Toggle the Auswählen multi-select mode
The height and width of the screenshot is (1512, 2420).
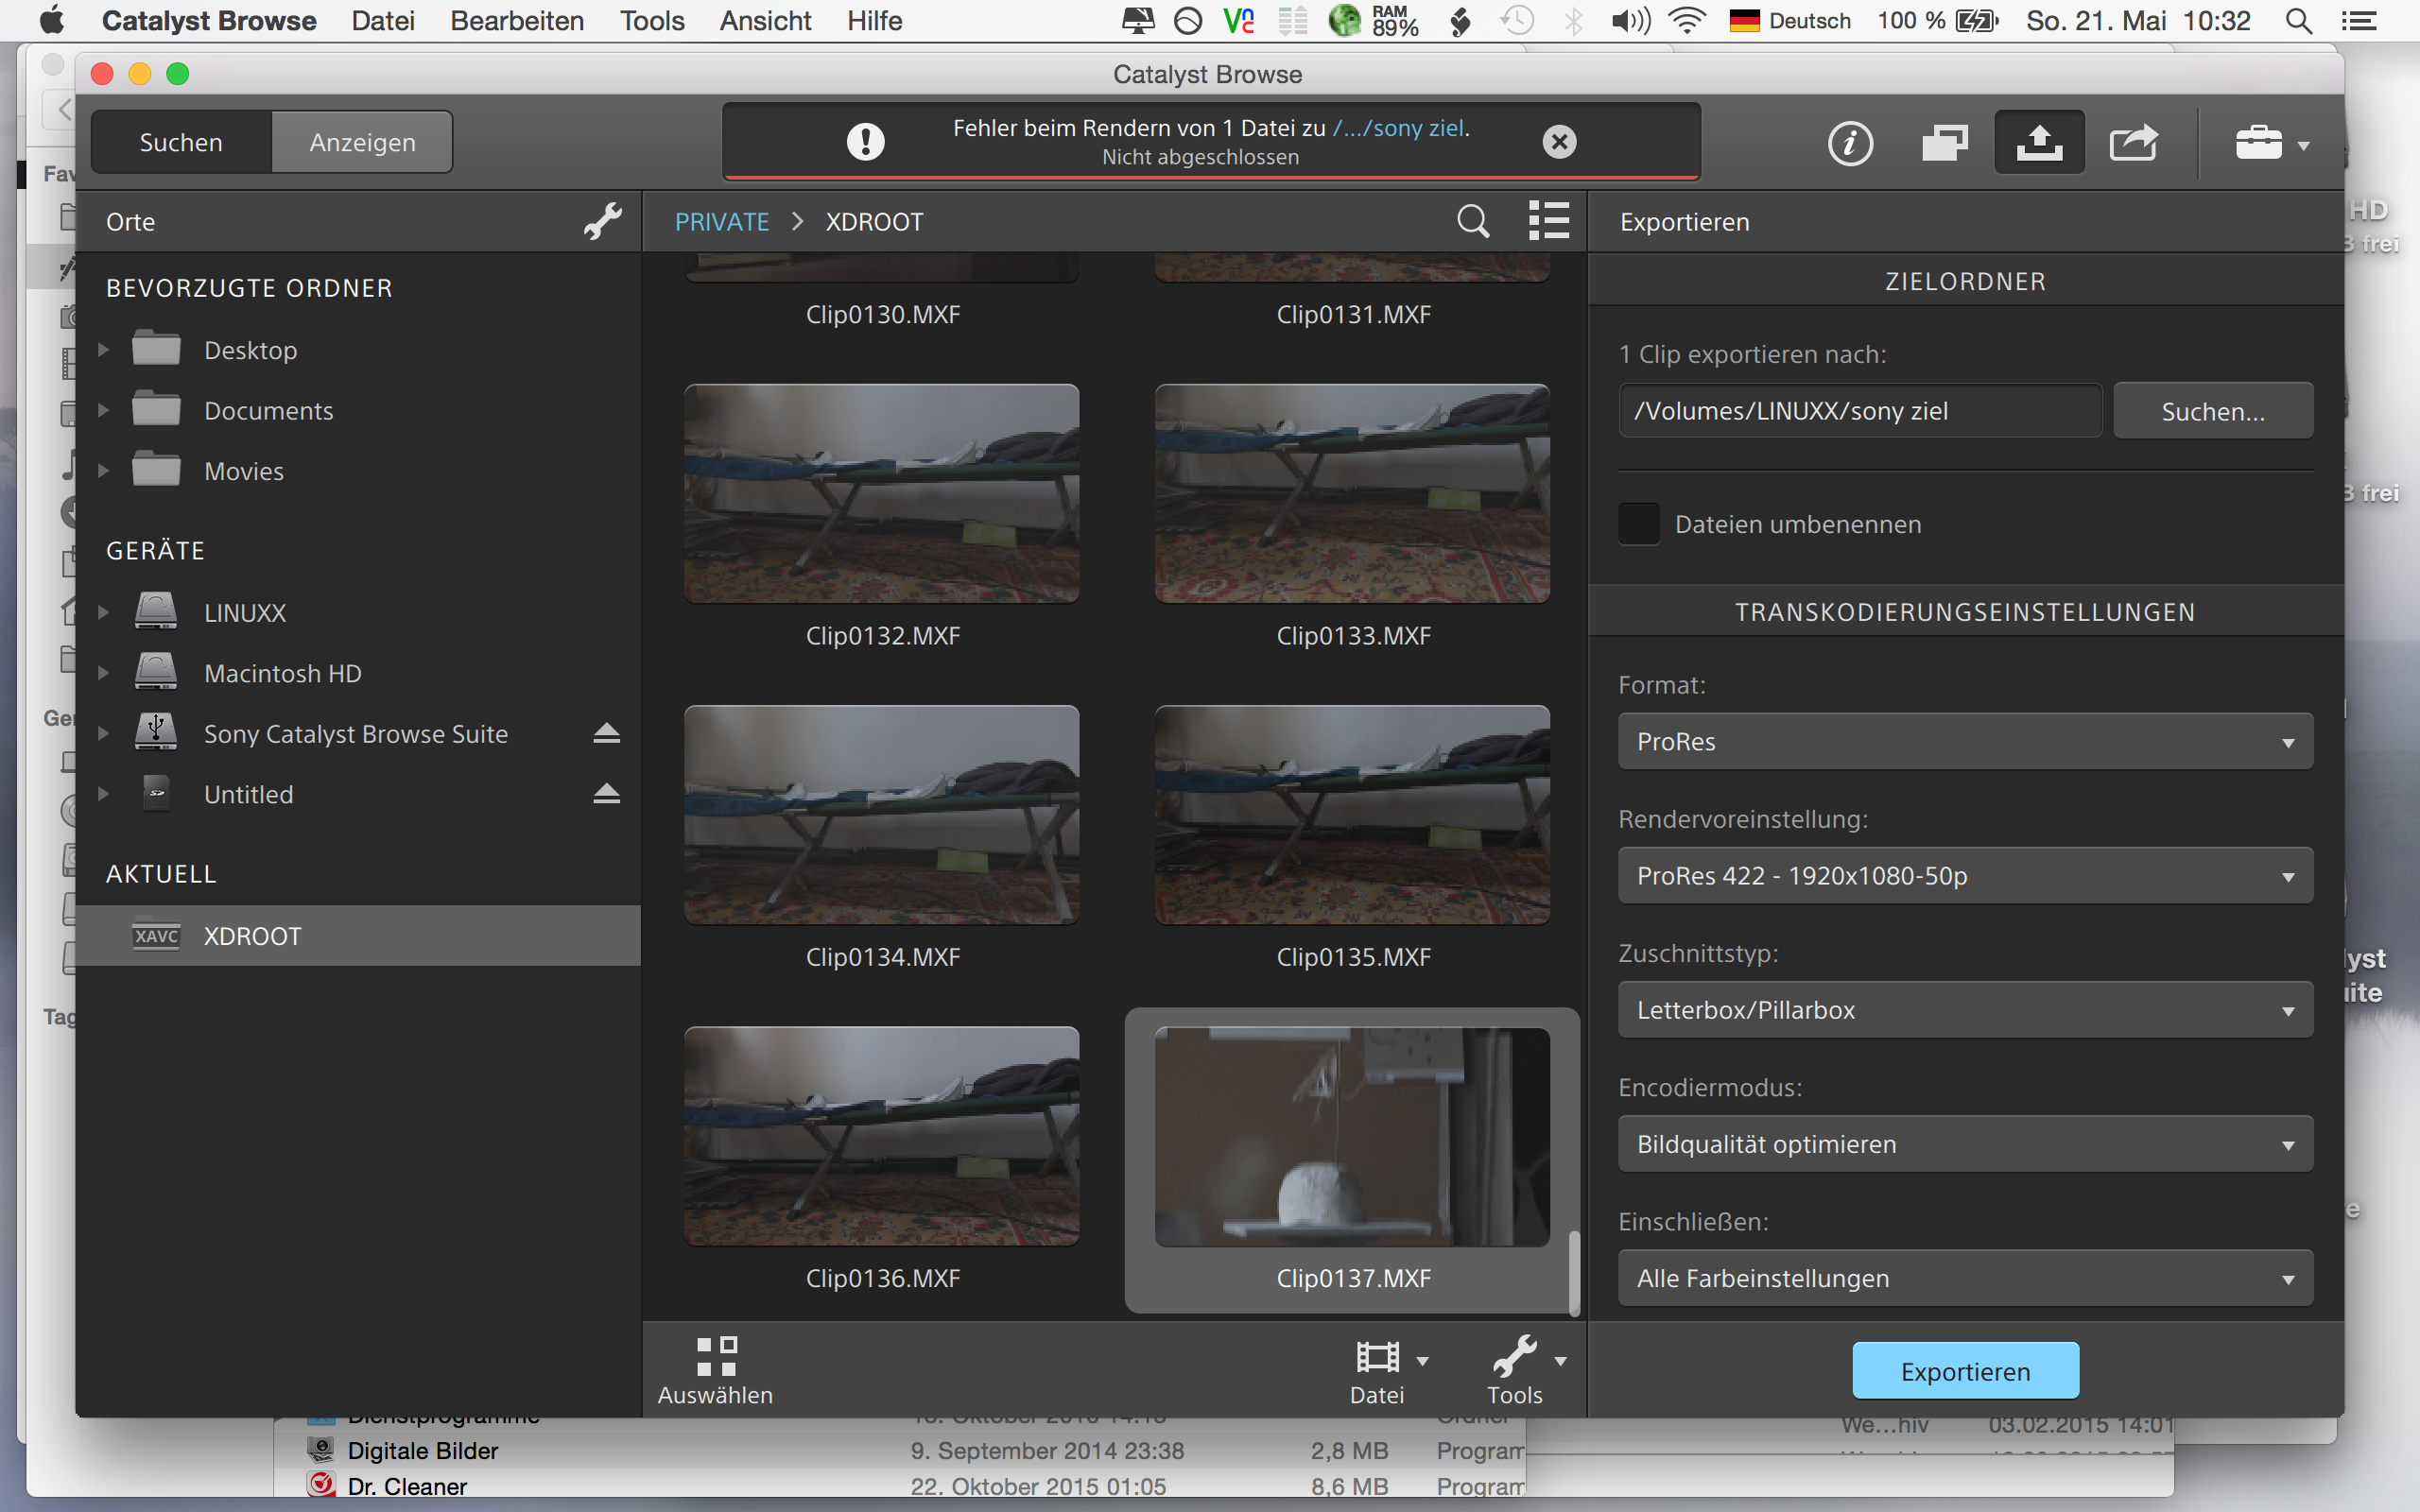715,1370
